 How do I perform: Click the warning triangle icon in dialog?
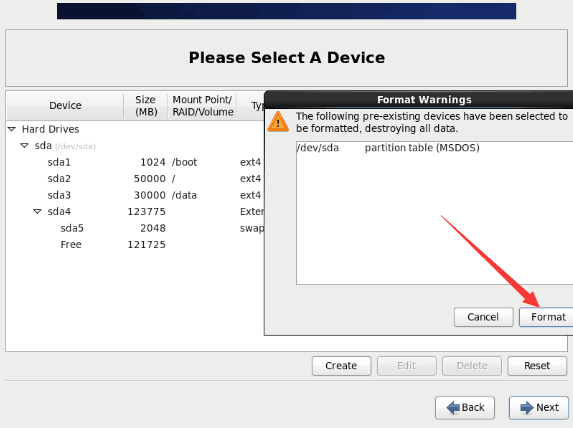[278, 121]
